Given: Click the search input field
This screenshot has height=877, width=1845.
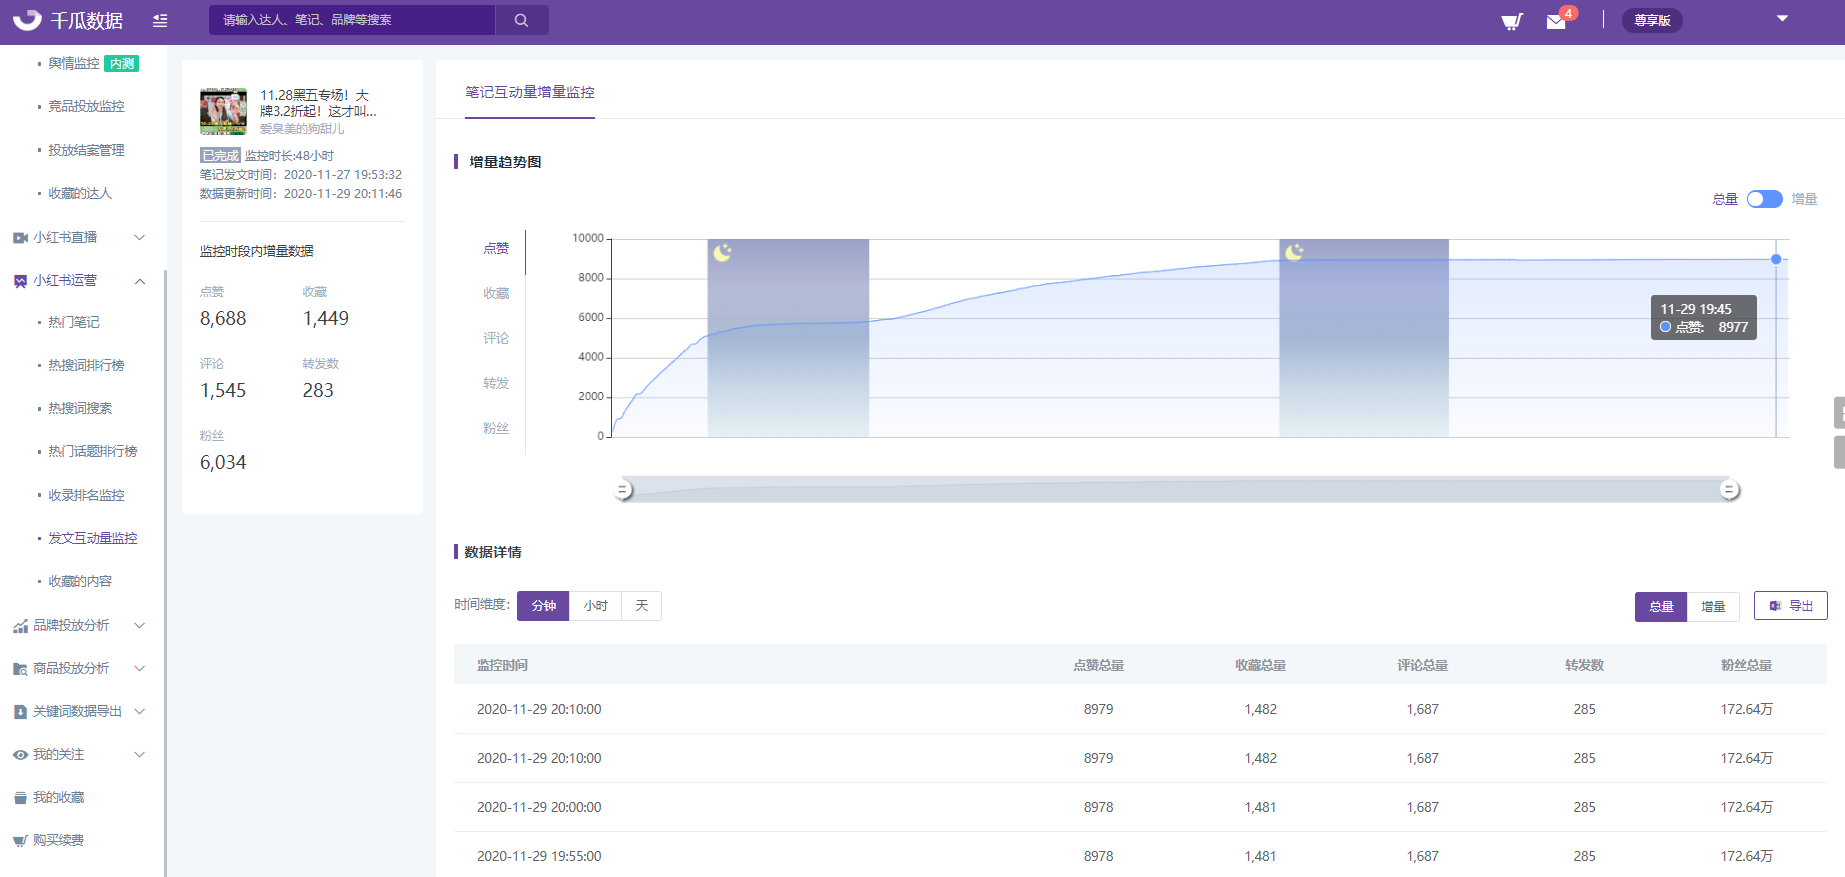Looking at the screenshot, I should tap(351, 20).
